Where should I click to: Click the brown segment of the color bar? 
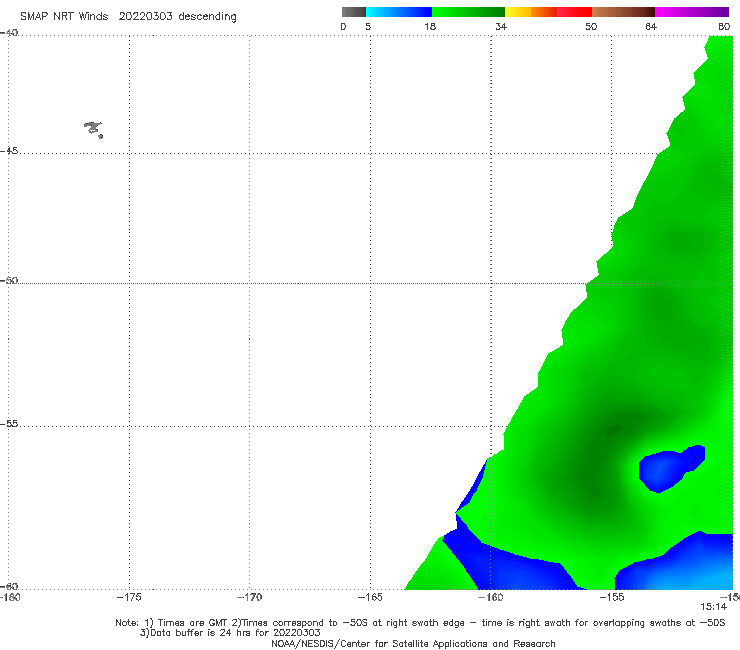(x=623, y=12)
